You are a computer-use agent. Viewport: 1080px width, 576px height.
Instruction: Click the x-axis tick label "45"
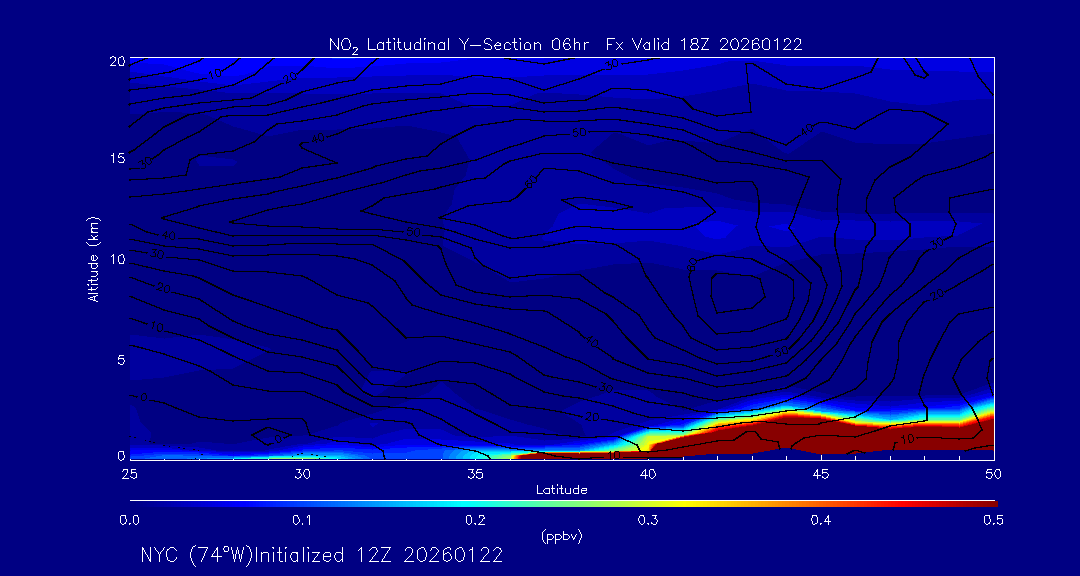click(820, 474)
